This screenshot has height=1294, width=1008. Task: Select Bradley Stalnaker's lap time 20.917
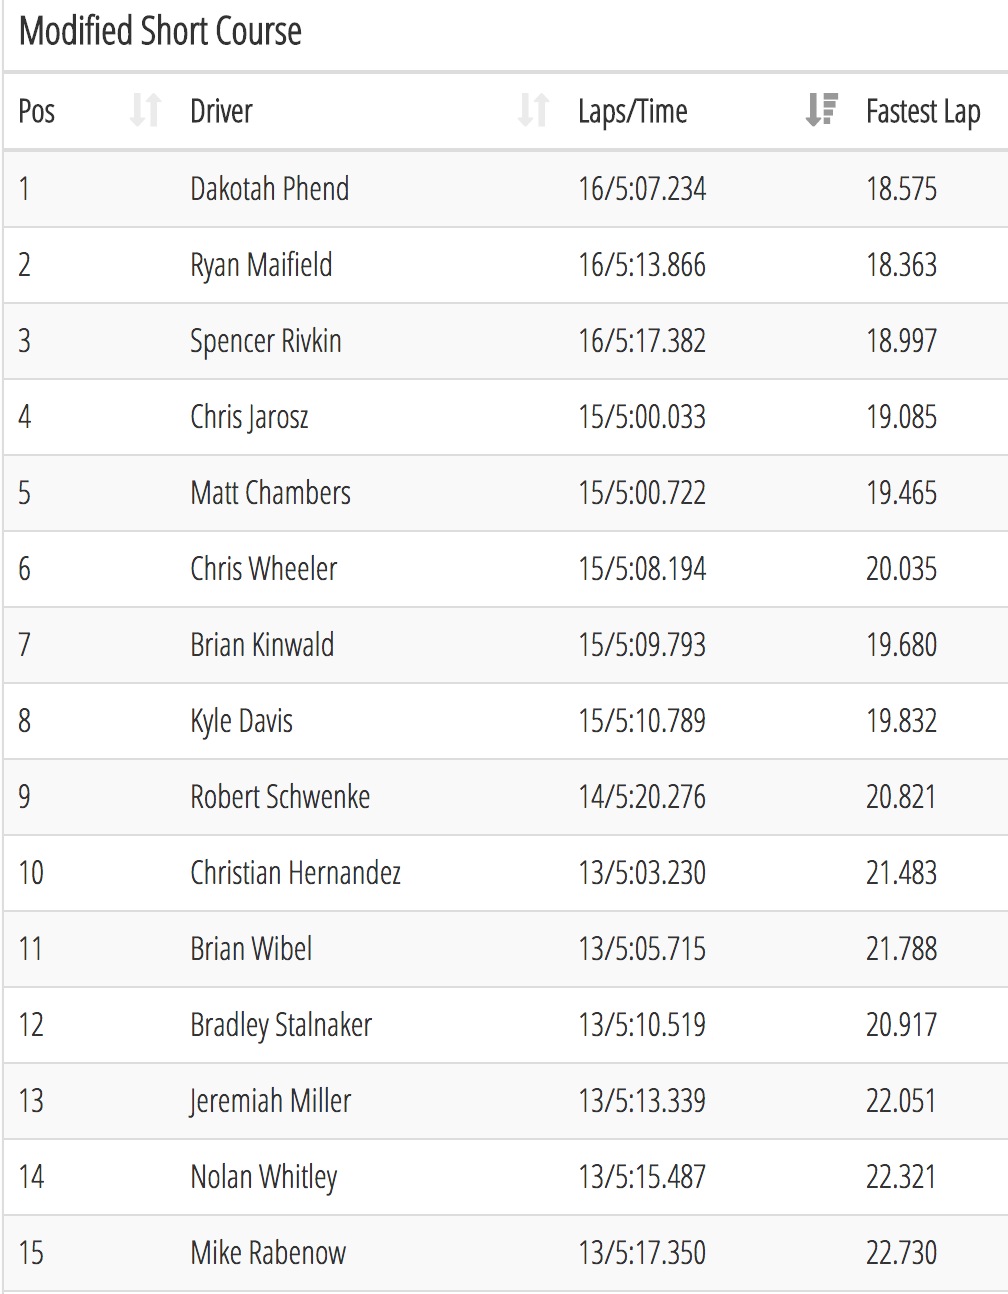[x=902, y=1025]
